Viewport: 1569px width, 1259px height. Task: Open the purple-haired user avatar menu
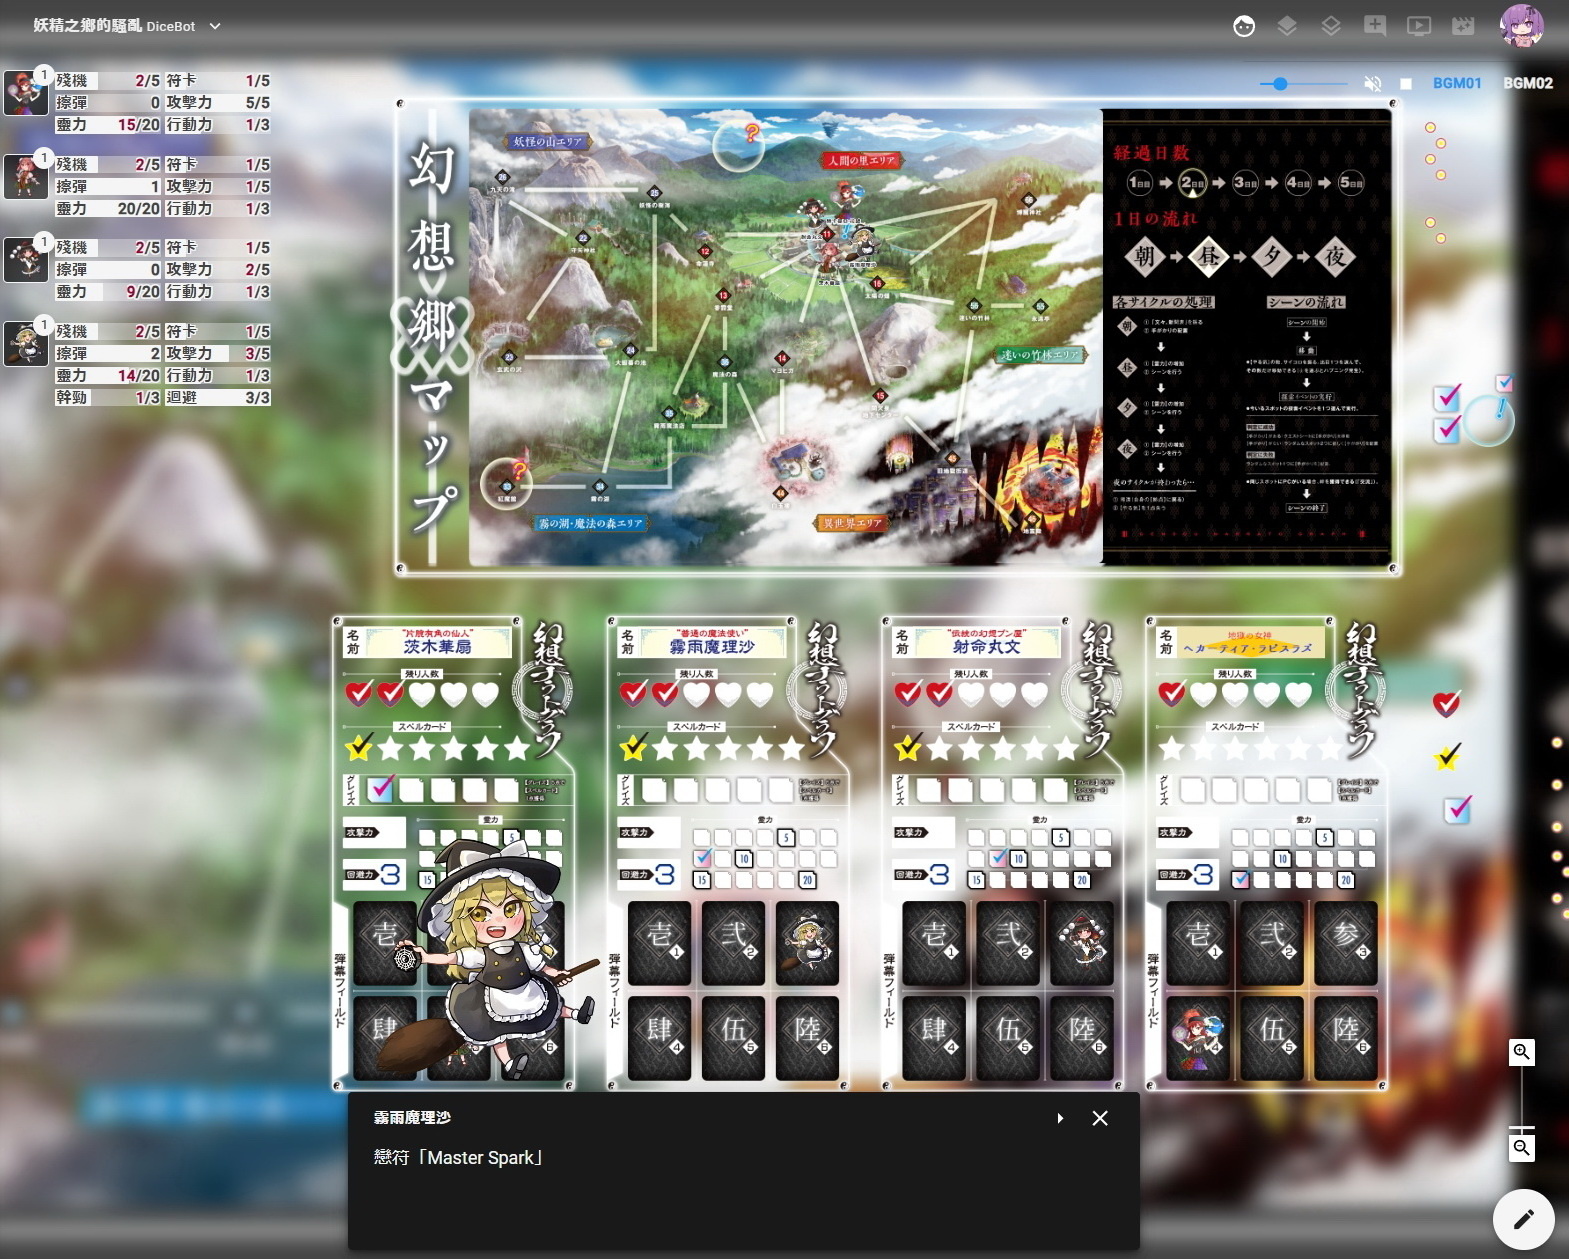(1521, 26)
